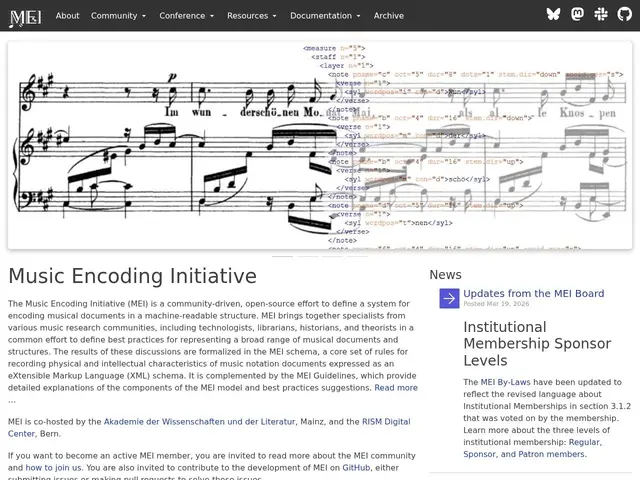Click the MEI logo in the navbar

click(25, 17)
